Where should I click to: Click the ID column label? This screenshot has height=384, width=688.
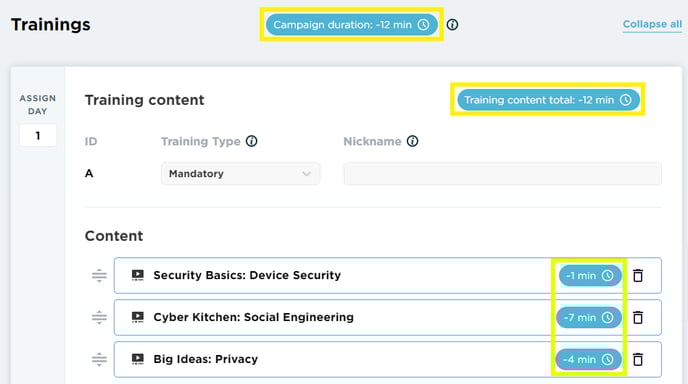click(91, 141)
